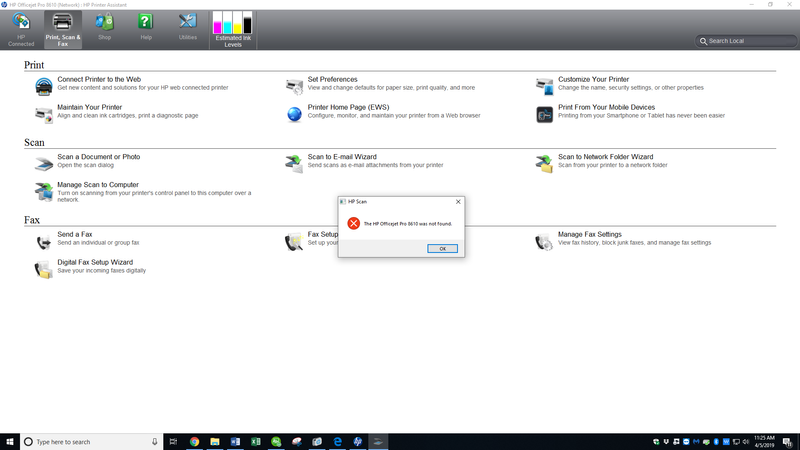
Task: Click OK in the HP Scan dialog
Action: (x=442, y=248)
